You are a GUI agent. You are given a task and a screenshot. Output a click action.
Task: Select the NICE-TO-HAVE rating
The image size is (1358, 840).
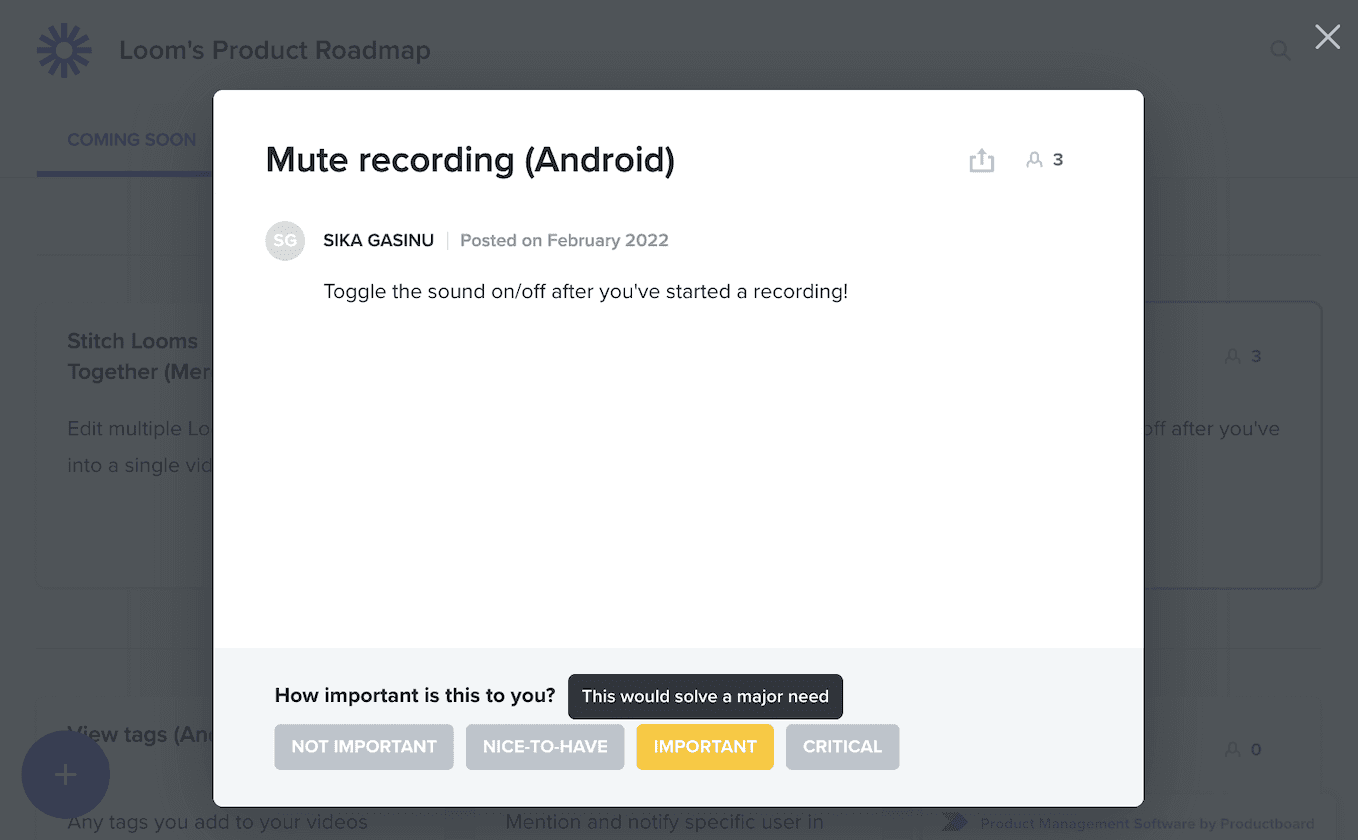coord(545,747)
